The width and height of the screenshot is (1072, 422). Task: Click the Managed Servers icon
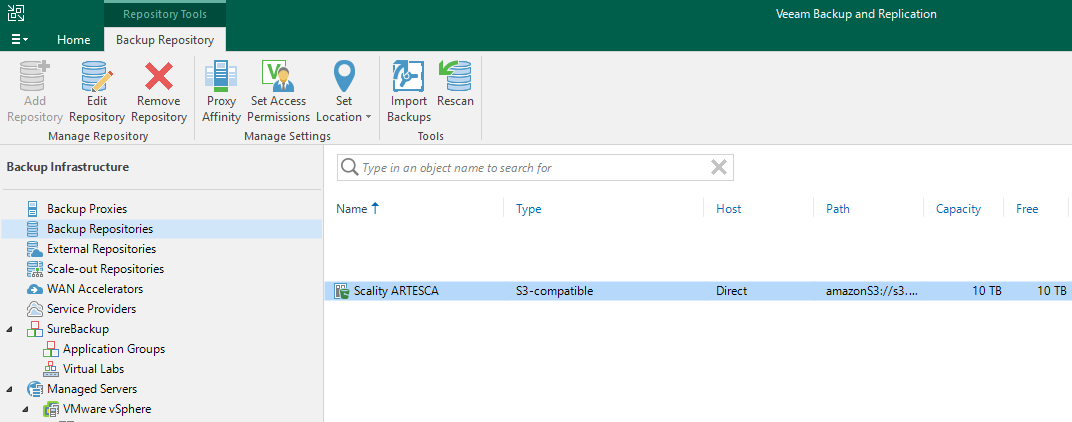click(34, 389)
